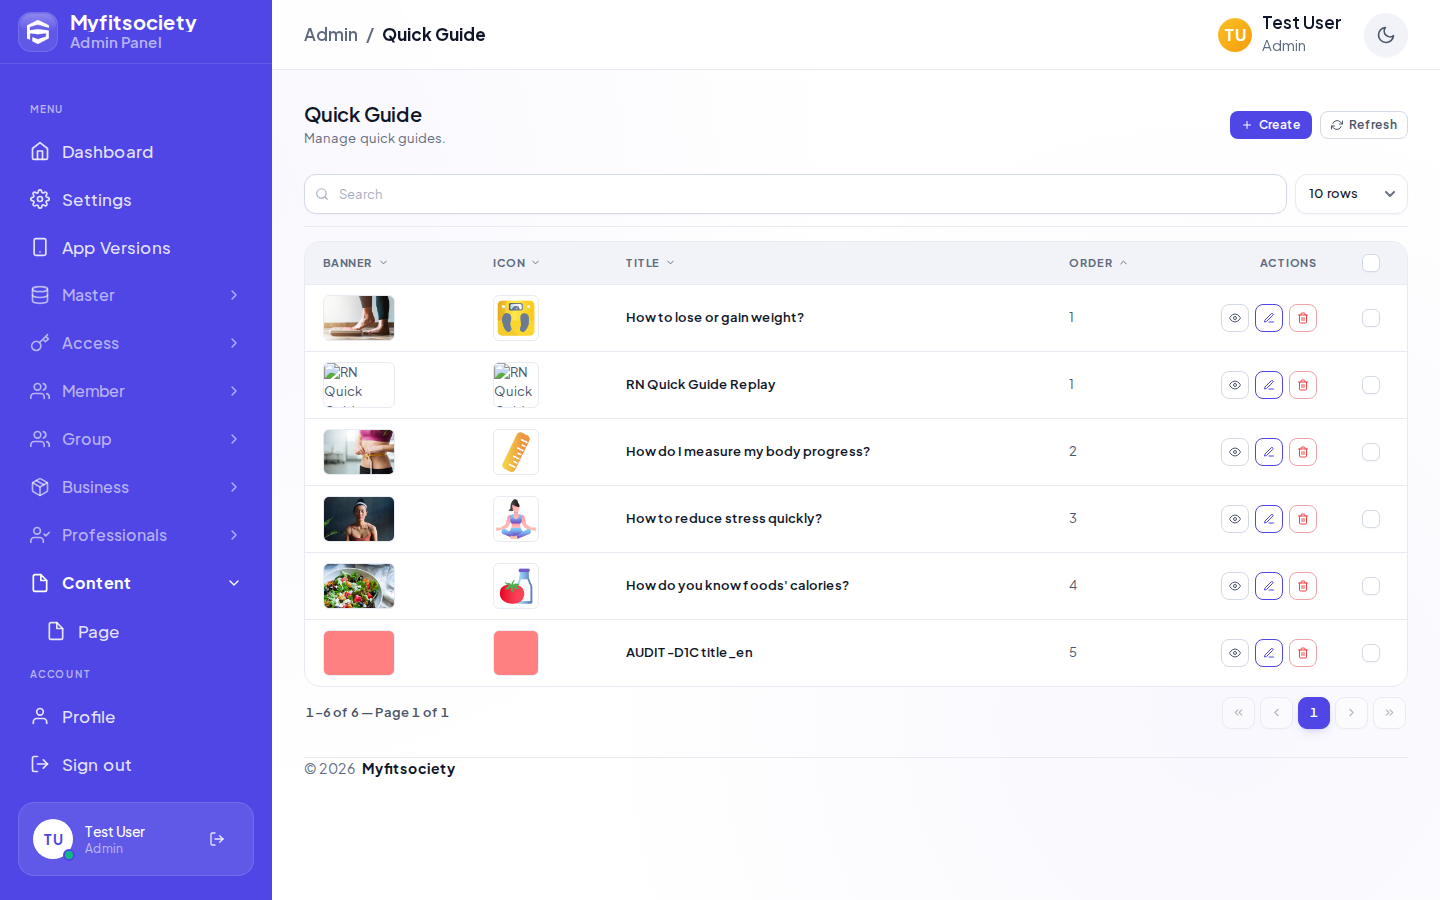Expand the Master menu in the sidebar
This screenshot has height=900, width=1440.
[x=136, y=295]
